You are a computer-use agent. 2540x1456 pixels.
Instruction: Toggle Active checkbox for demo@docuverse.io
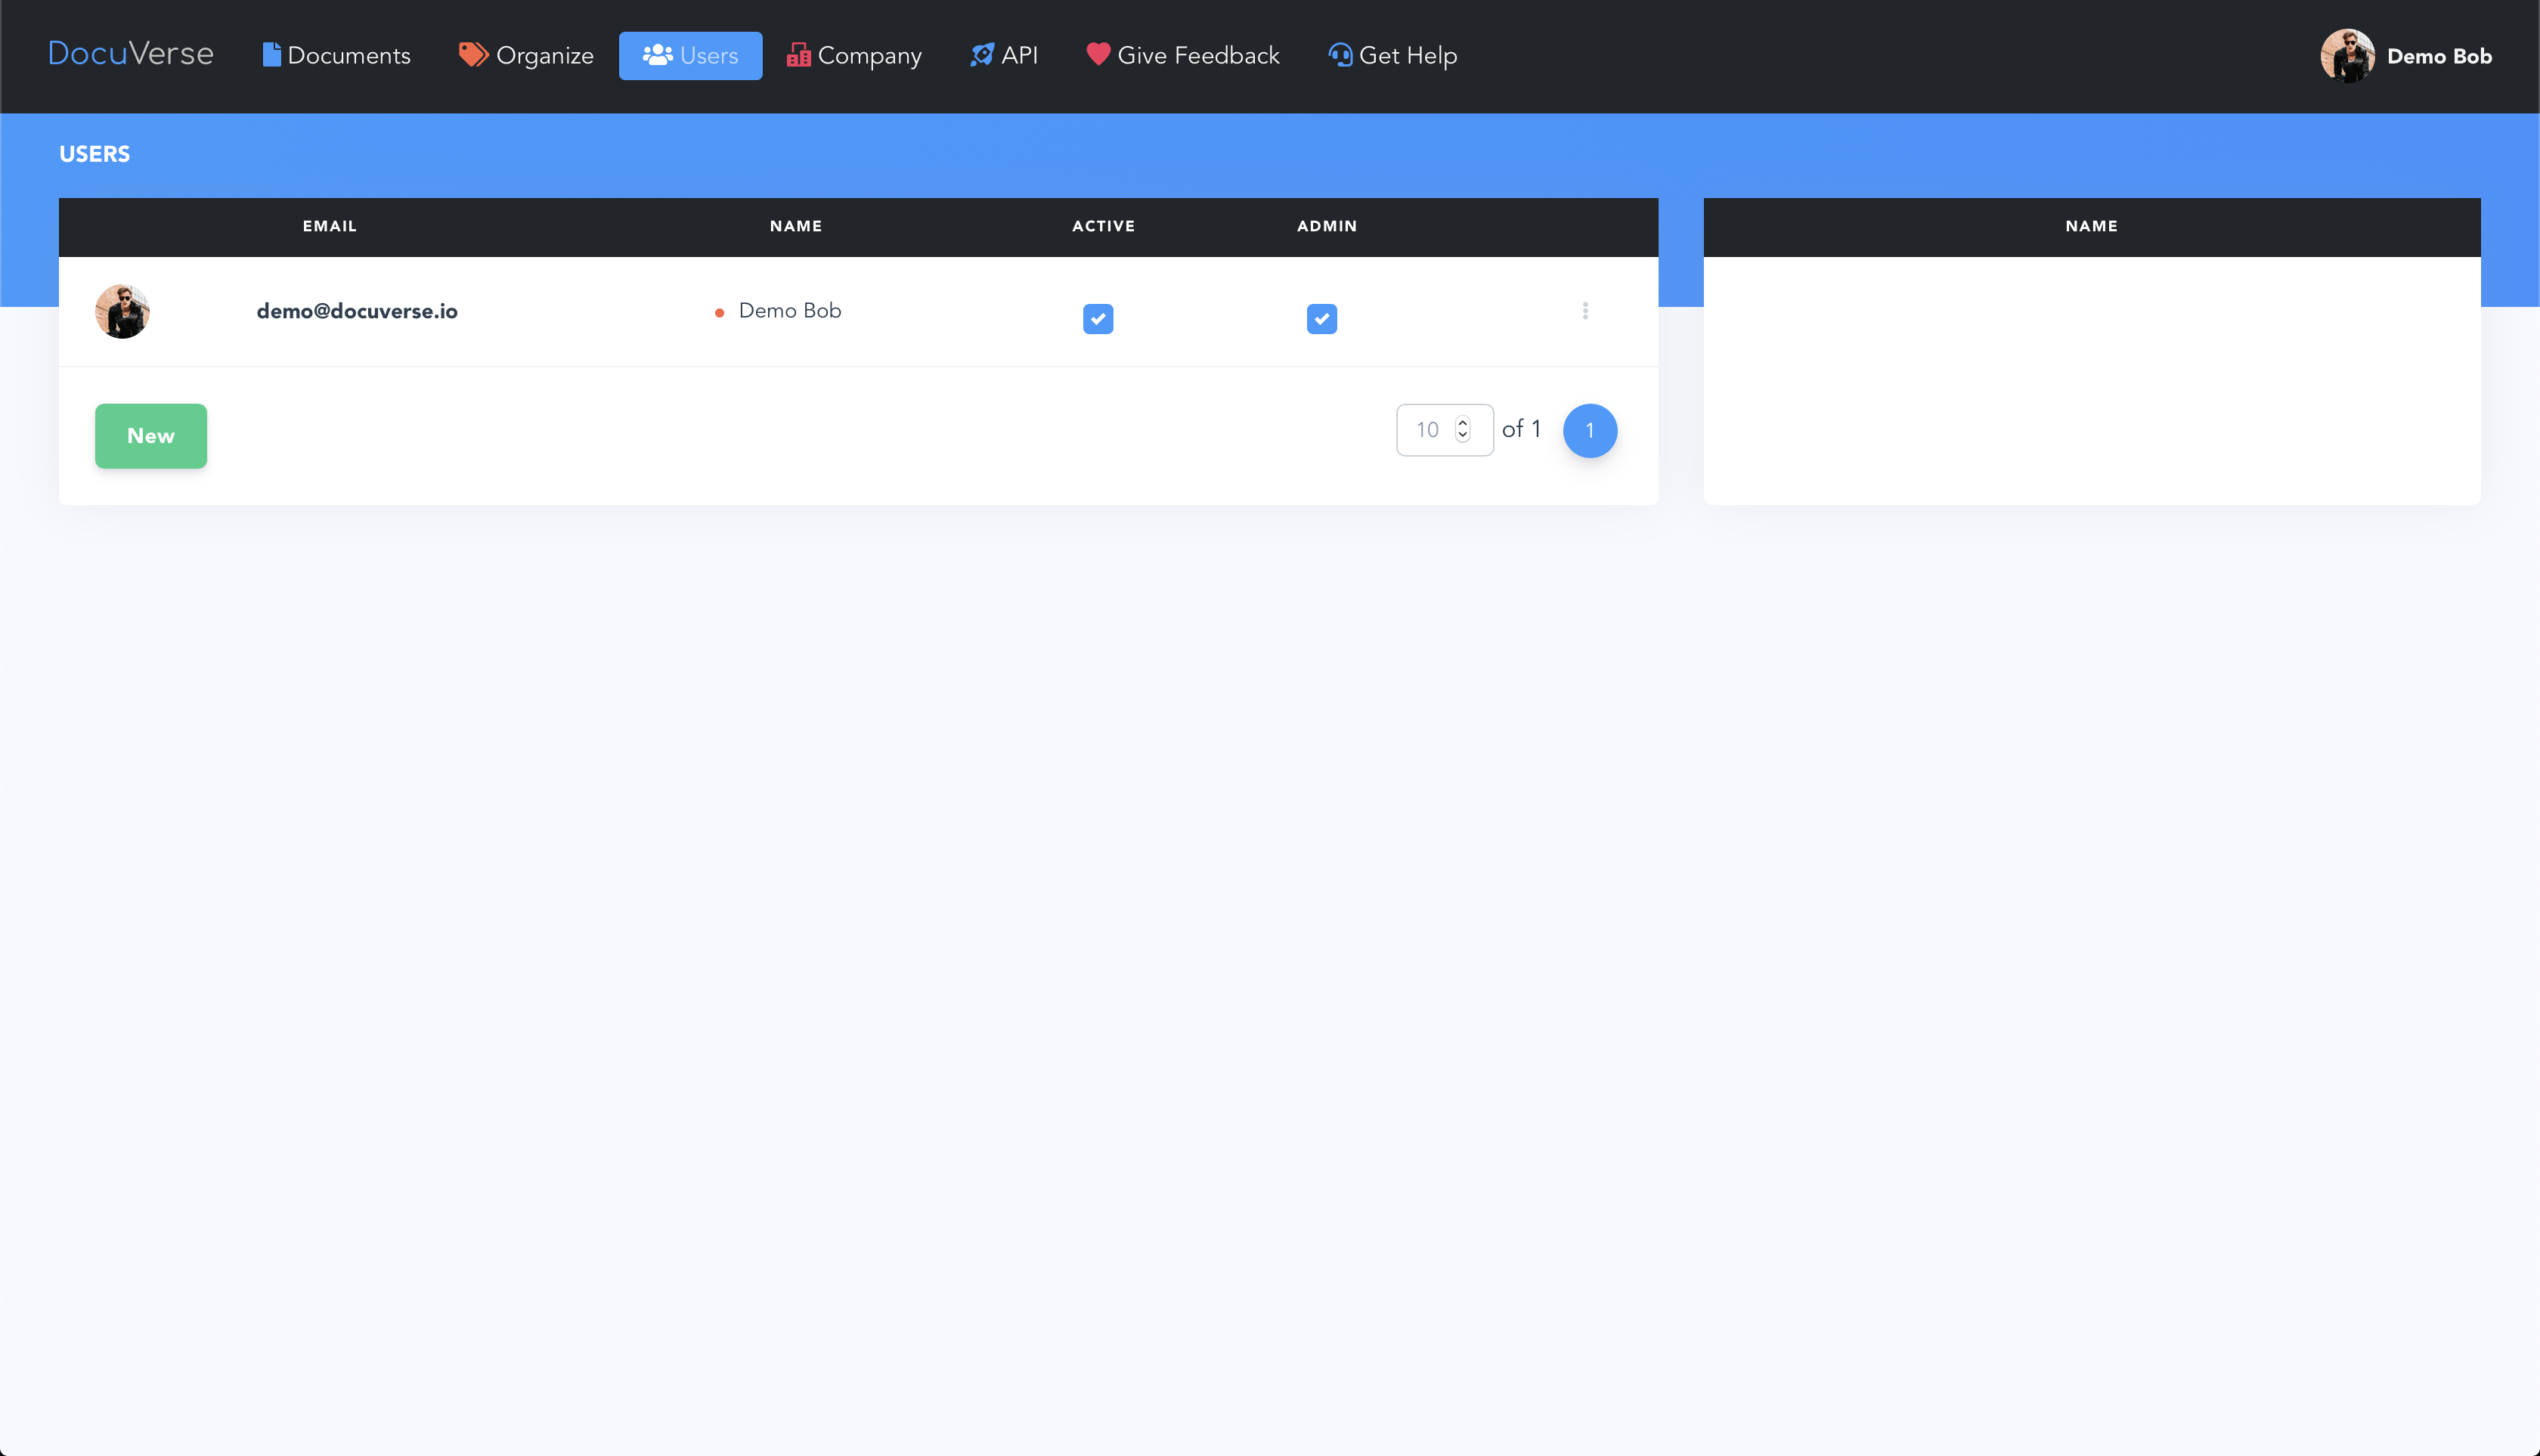1098,319
